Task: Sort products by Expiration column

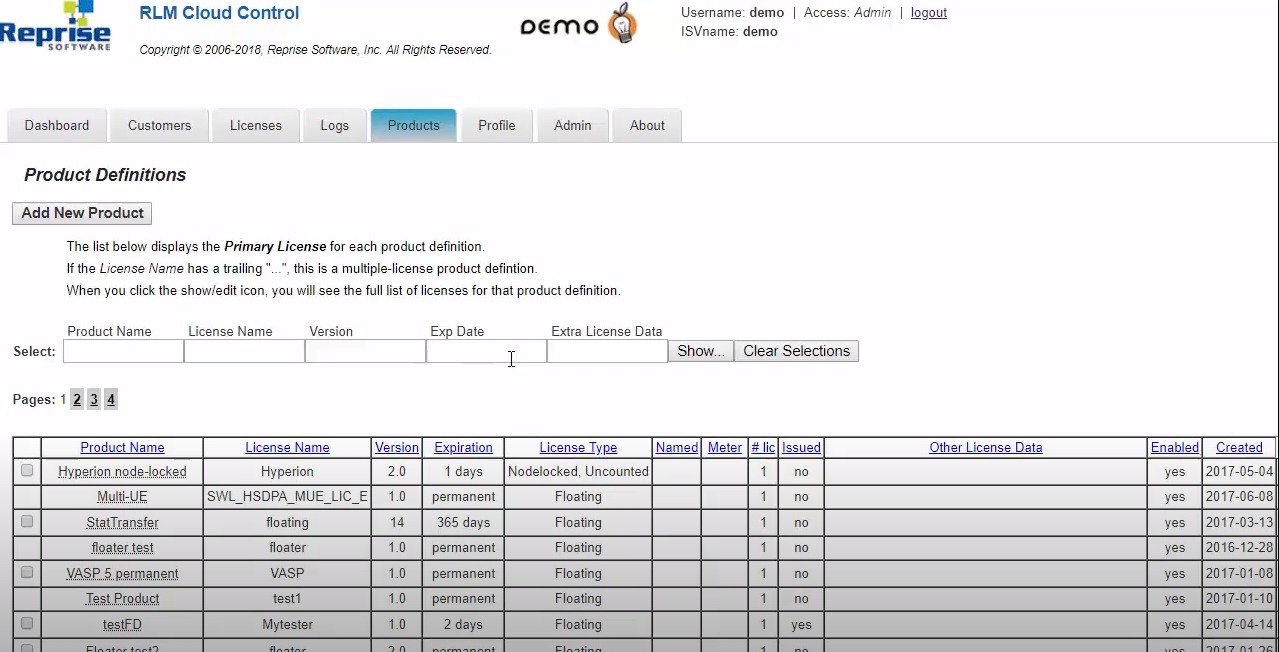Action: (x=463, y=447)
